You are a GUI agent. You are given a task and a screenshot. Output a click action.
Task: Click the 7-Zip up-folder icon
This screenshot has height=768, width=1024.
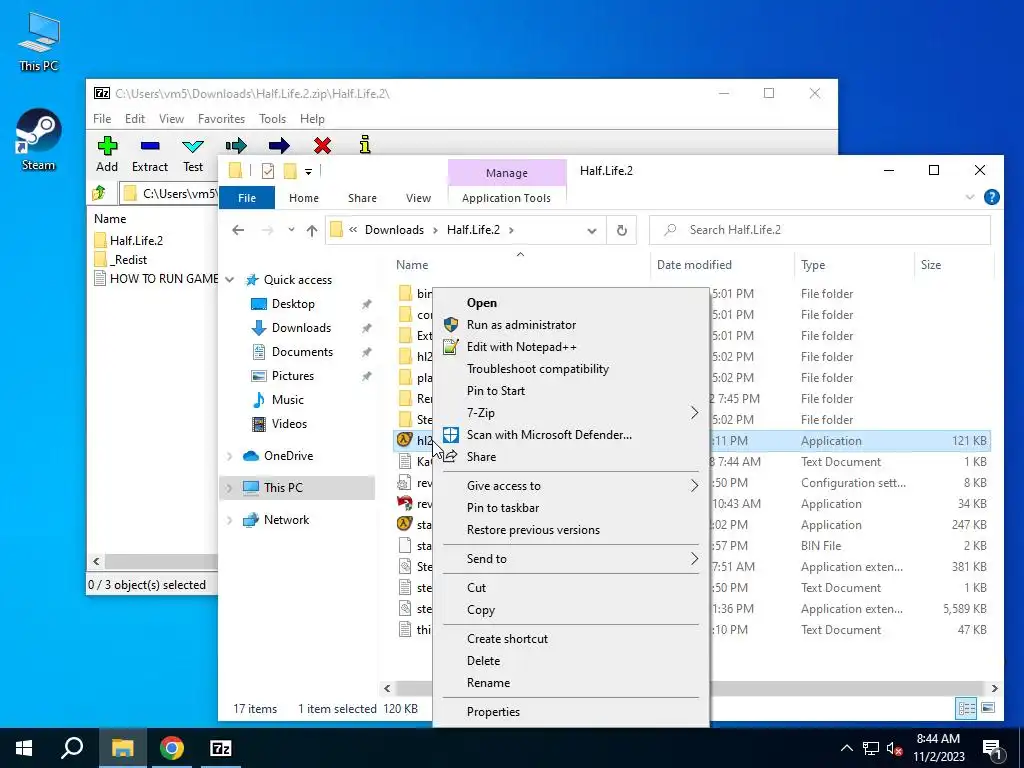click(99, 193)
